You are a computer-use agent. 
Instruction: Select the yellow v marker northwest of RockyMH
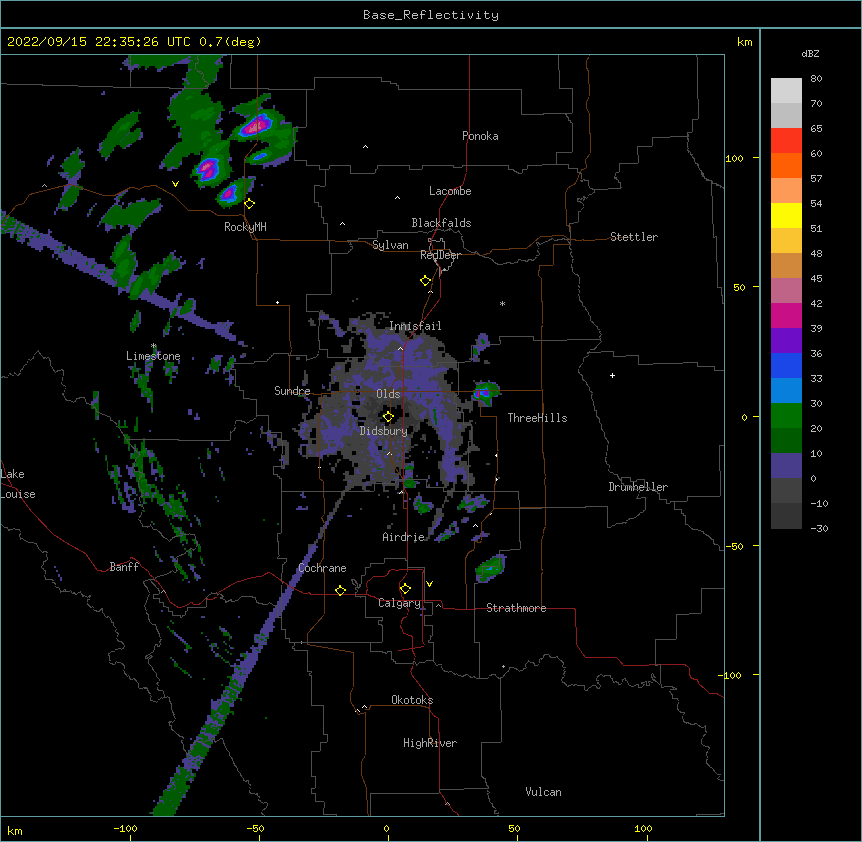175,184
